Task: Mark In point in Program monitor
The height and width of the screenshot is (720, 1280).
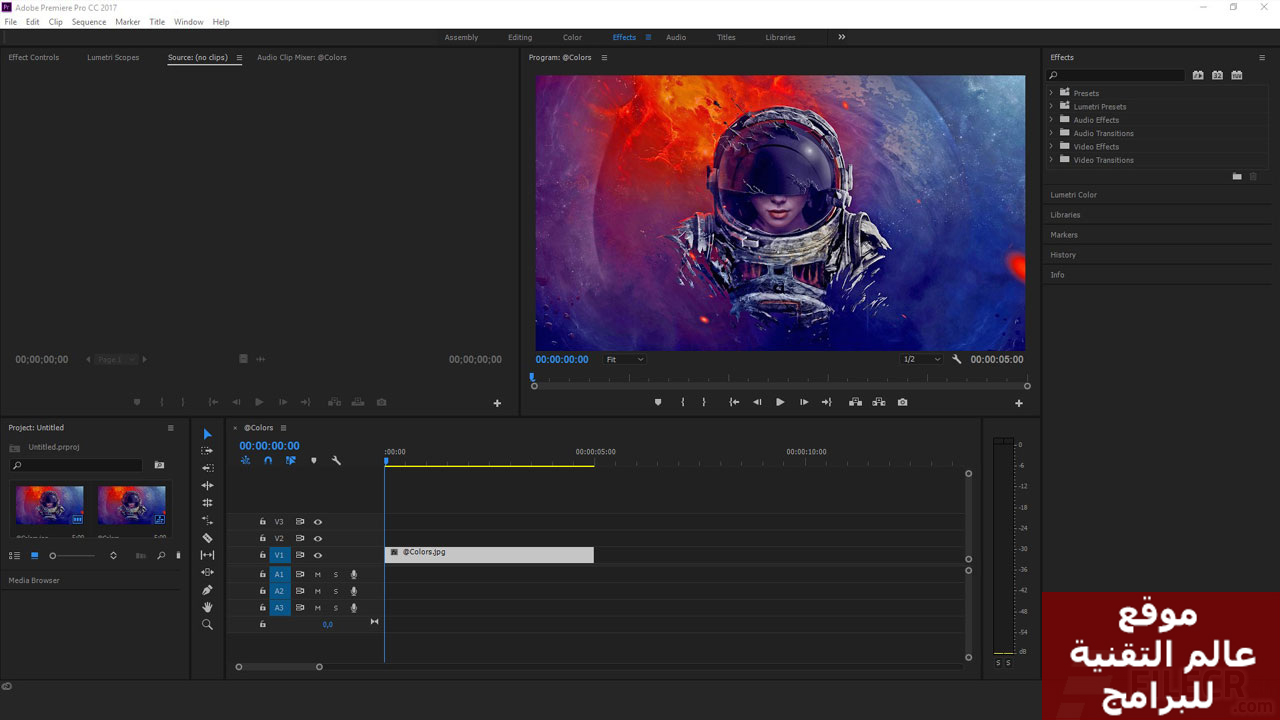Action: (683, 402)
